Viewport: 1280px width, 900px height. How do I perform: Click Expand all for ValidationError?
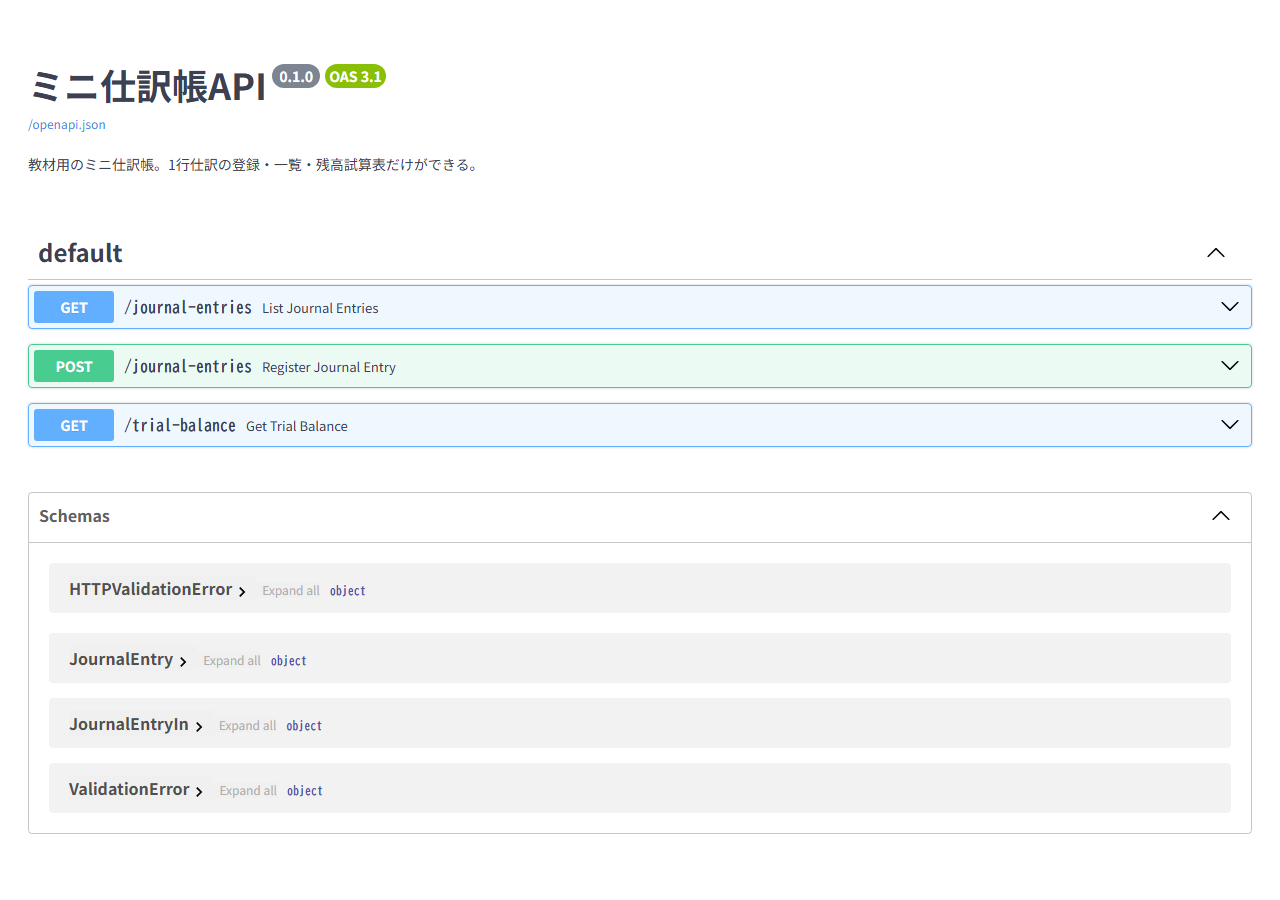coord(248,791)
